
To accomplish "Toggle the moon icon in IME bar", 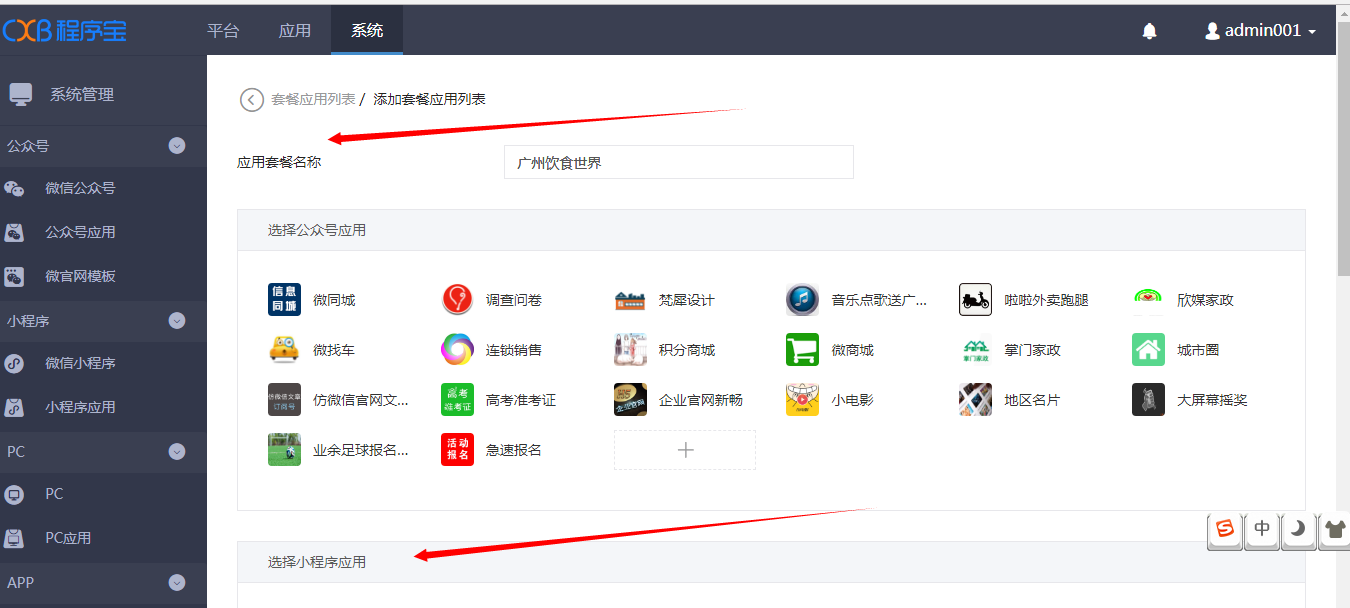I will pyautogui.click(x=1298, y=529).
